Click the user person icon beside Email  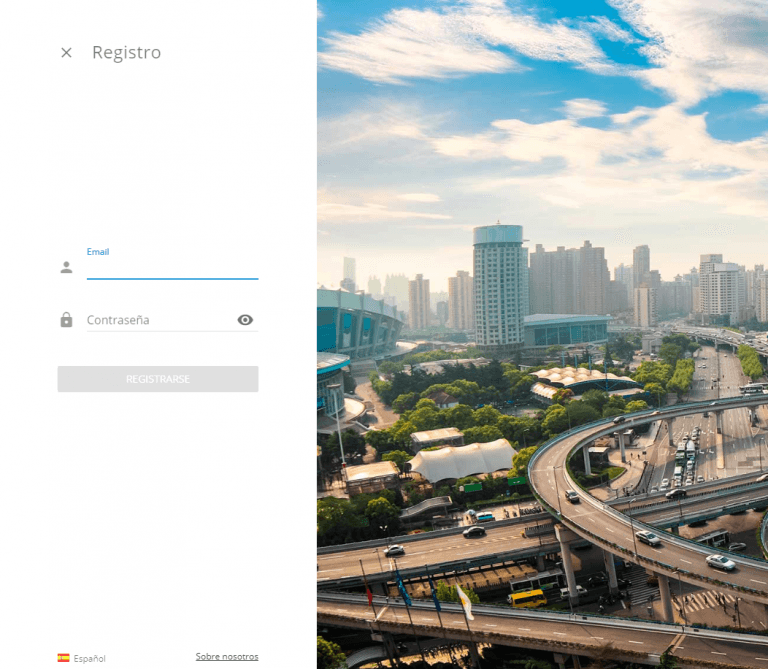pos(66,267)
